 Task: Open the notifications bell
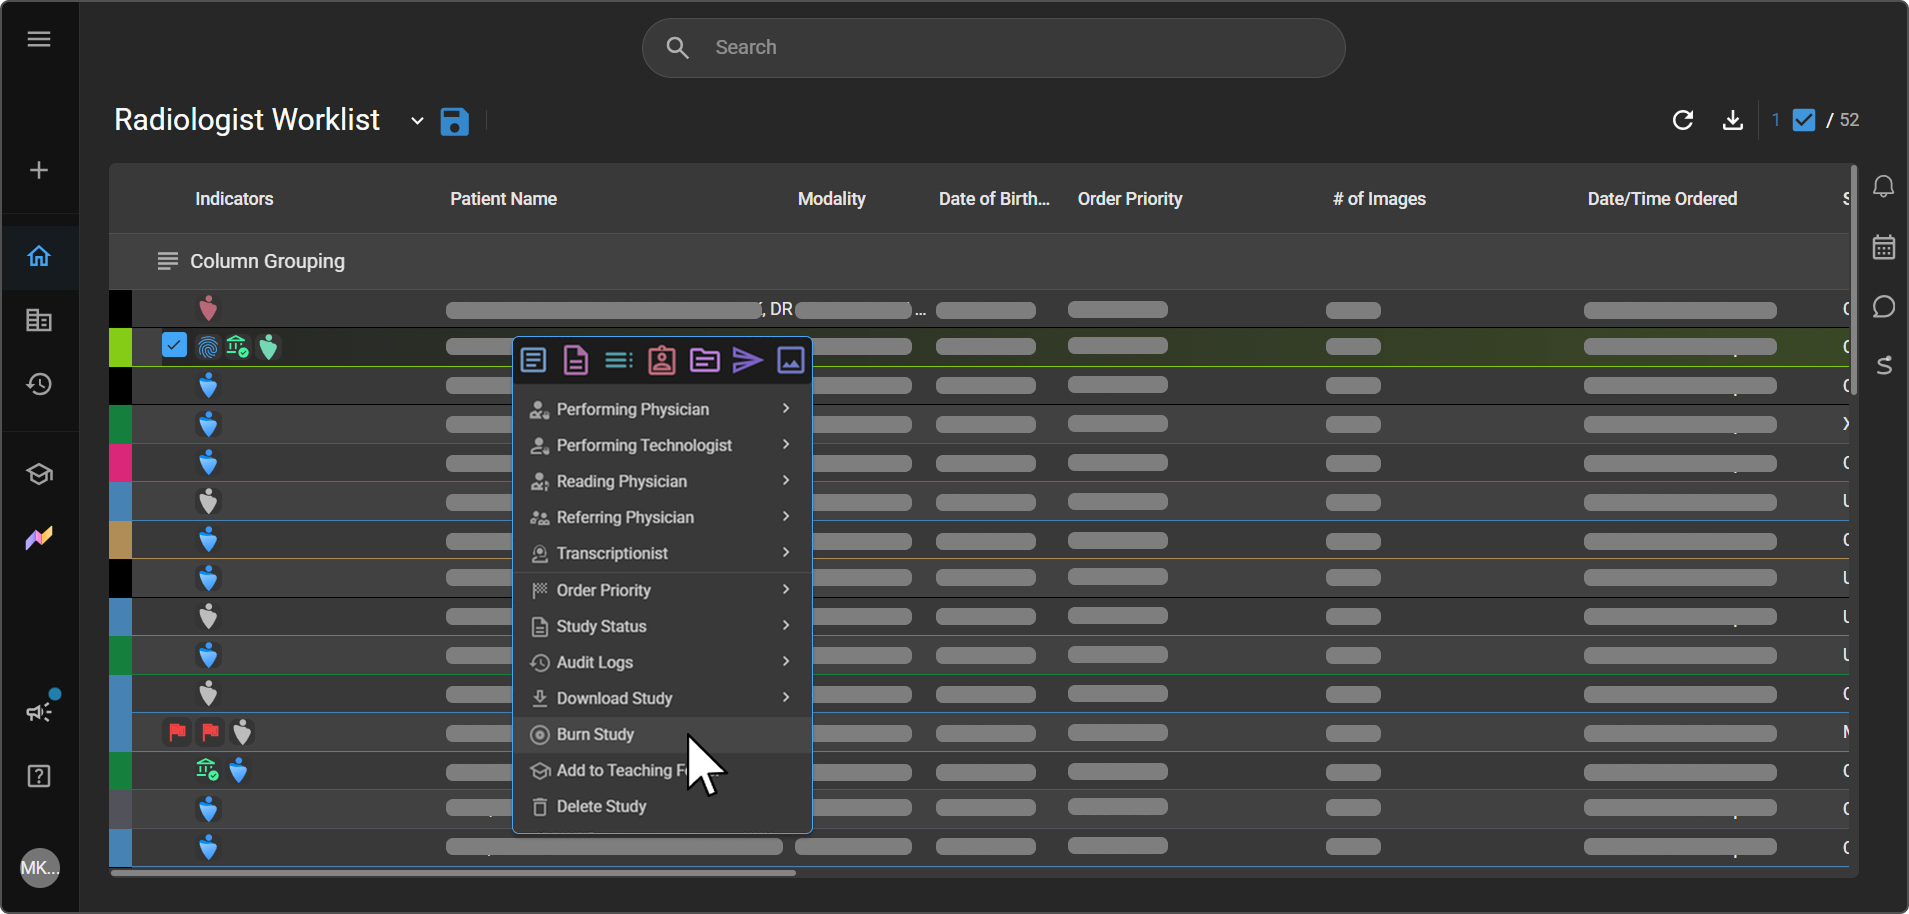(x=1884, y=186)
